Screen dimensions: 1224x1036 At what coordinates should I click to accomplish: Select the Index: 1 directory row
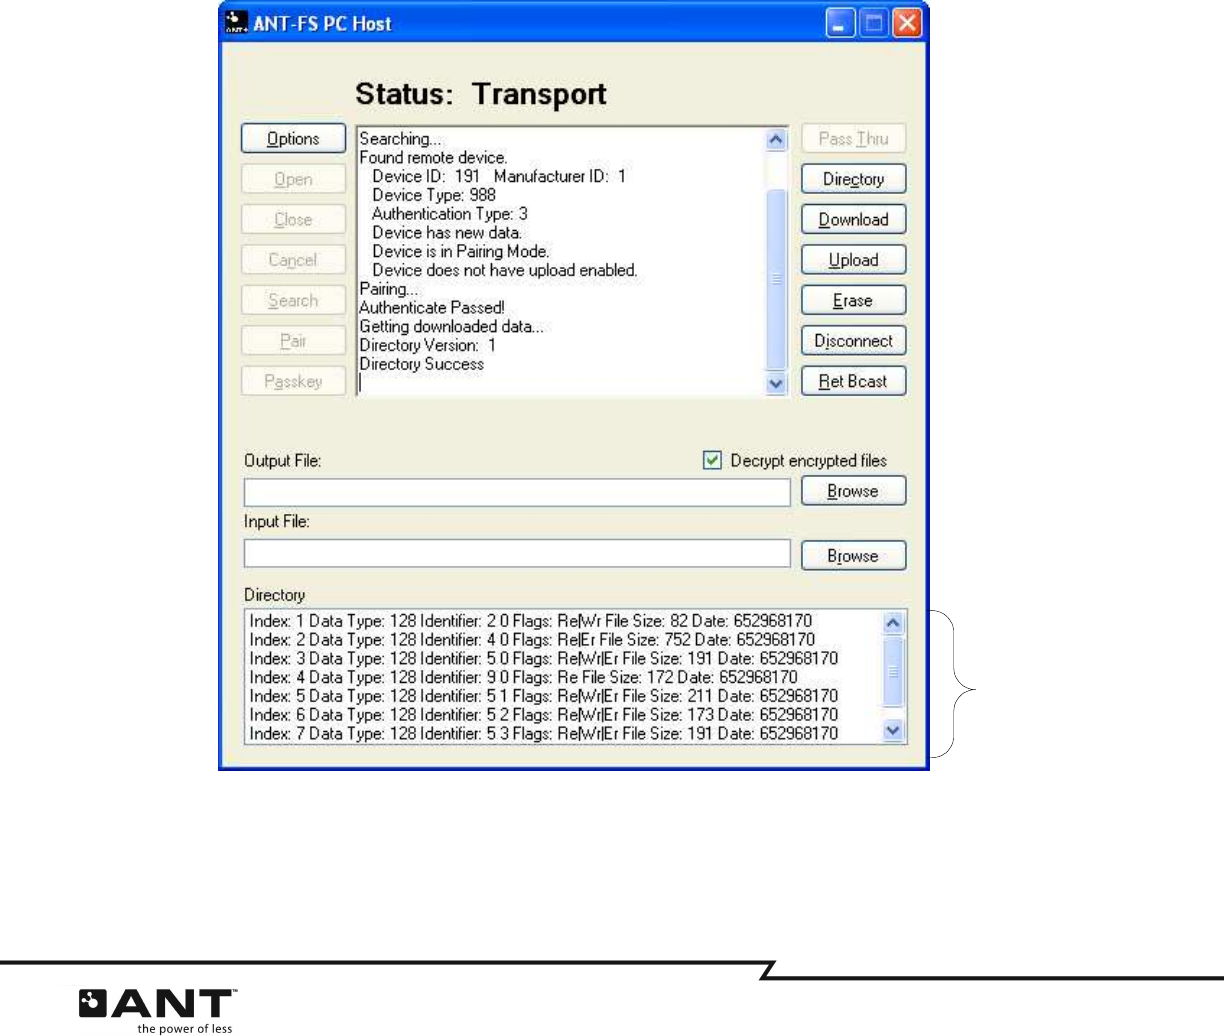point(531,621)
